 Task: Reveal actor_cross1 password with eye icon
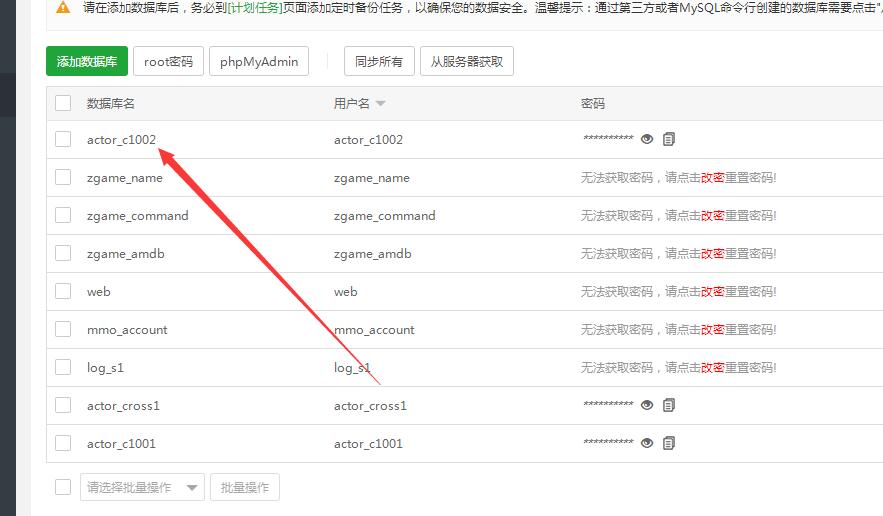(x=647, y=405)
